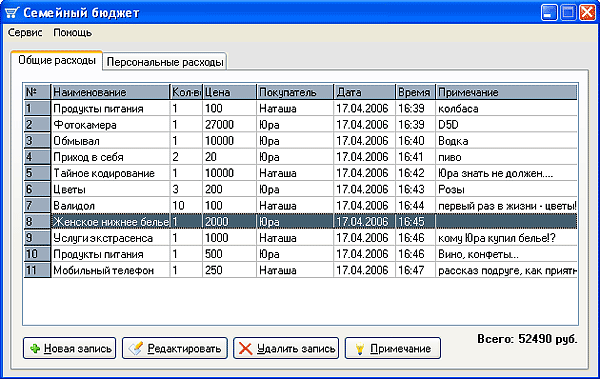Click the Наименование column header
The image size is (600, 379).
(110, 92)
